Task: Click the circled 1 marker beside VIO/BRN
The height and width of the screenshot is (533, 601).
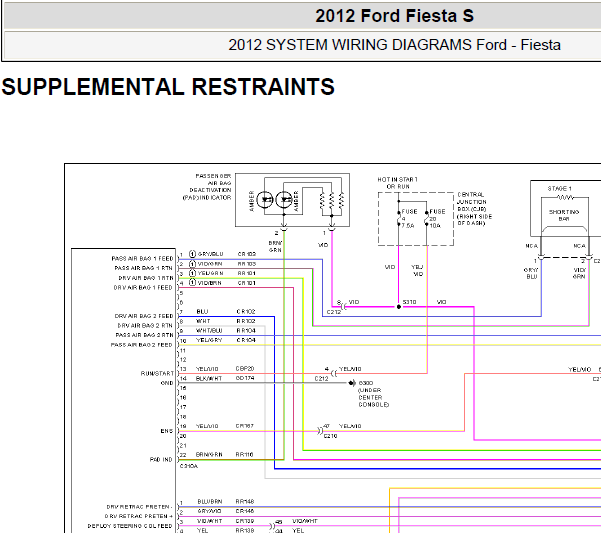Action: [193, 283]
